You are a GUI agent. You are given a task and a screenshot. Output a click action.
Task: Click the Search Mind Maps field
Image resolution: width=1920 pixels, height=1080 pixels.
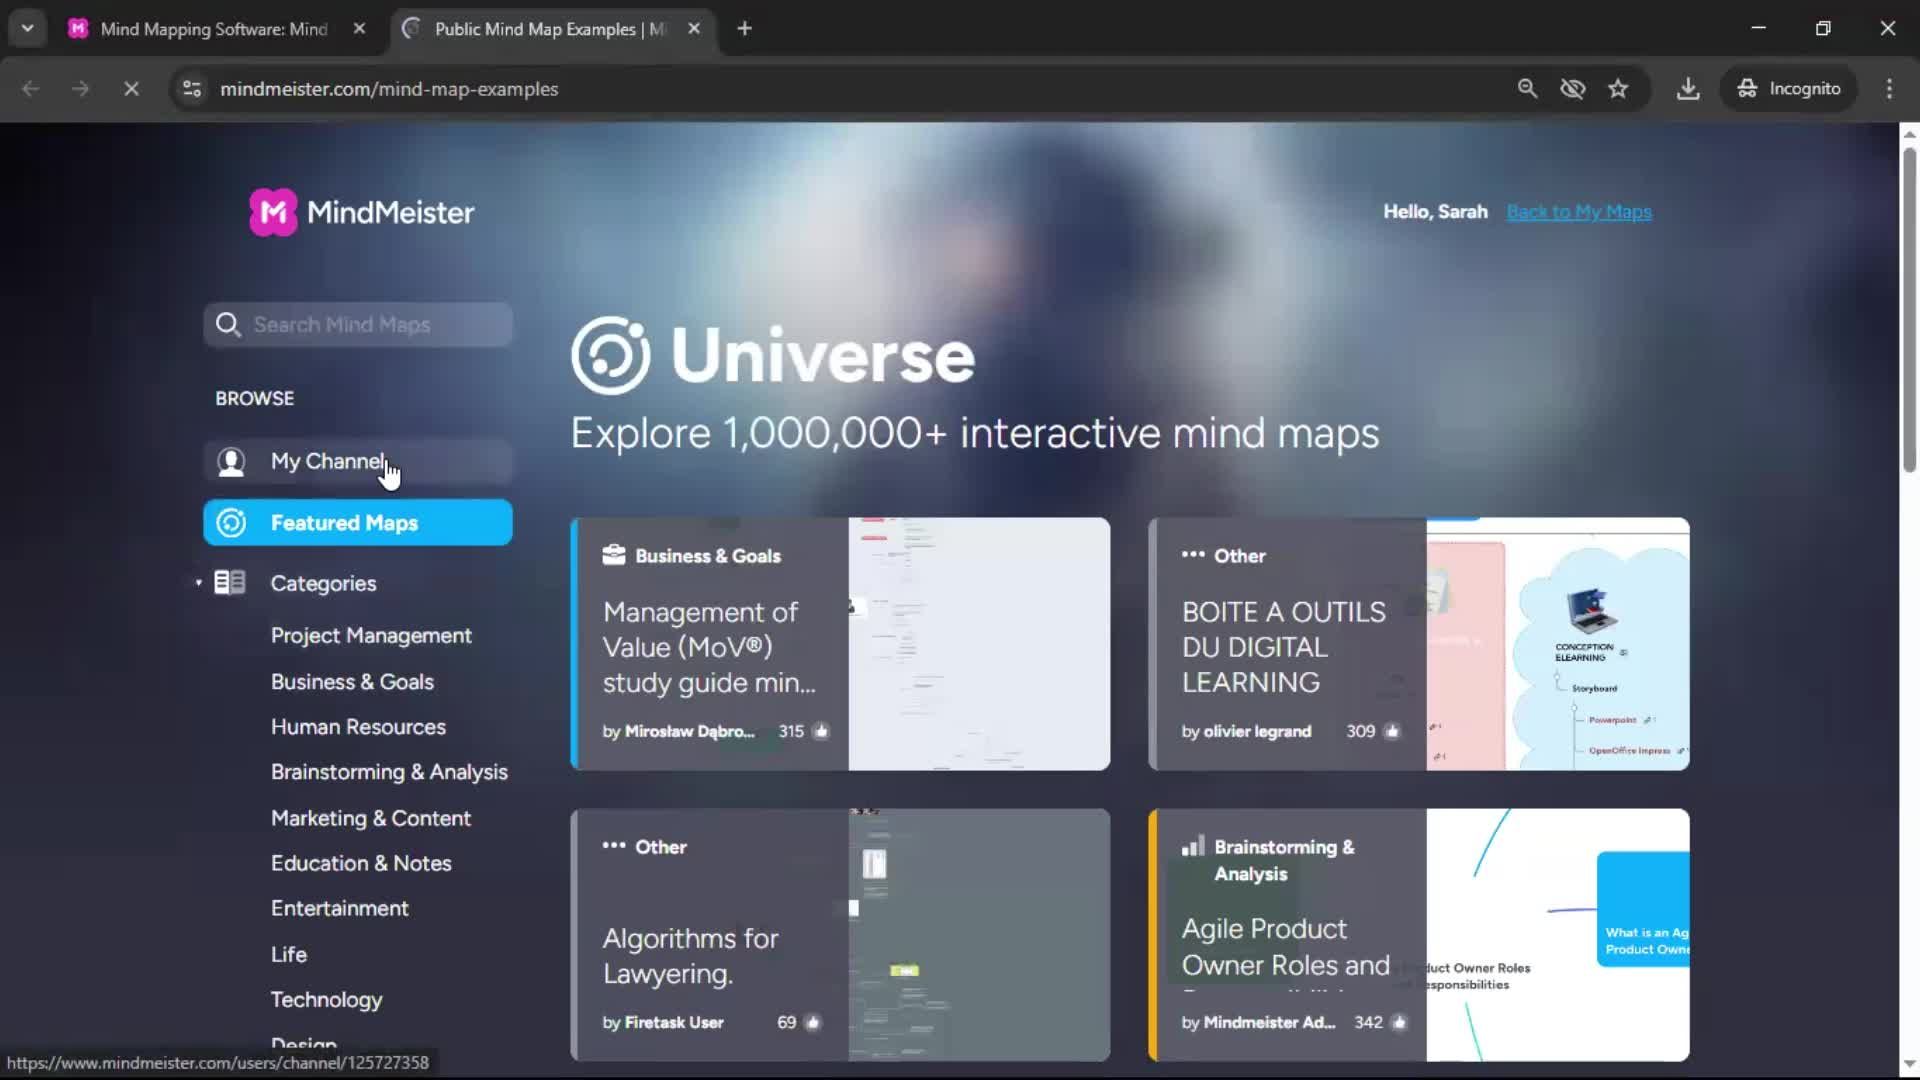point(358,325)
